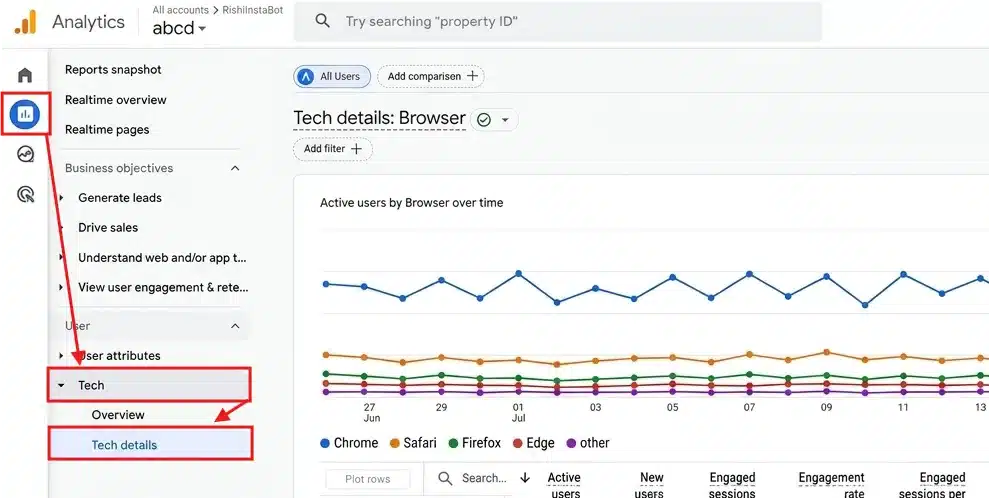Collapse the Tech tree arrow
This screenshot has height=498, width=989.
click(x=61, y=385)
